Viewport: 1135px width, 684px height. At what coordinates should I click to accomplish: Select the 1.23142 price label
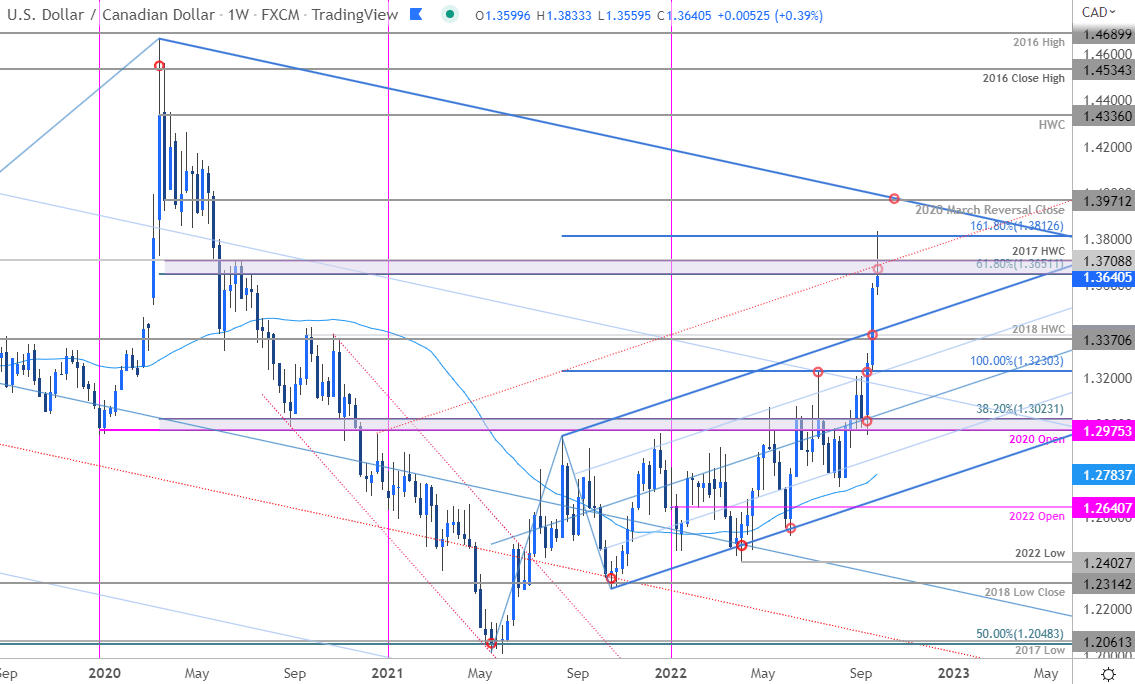tap(1103, 583)
